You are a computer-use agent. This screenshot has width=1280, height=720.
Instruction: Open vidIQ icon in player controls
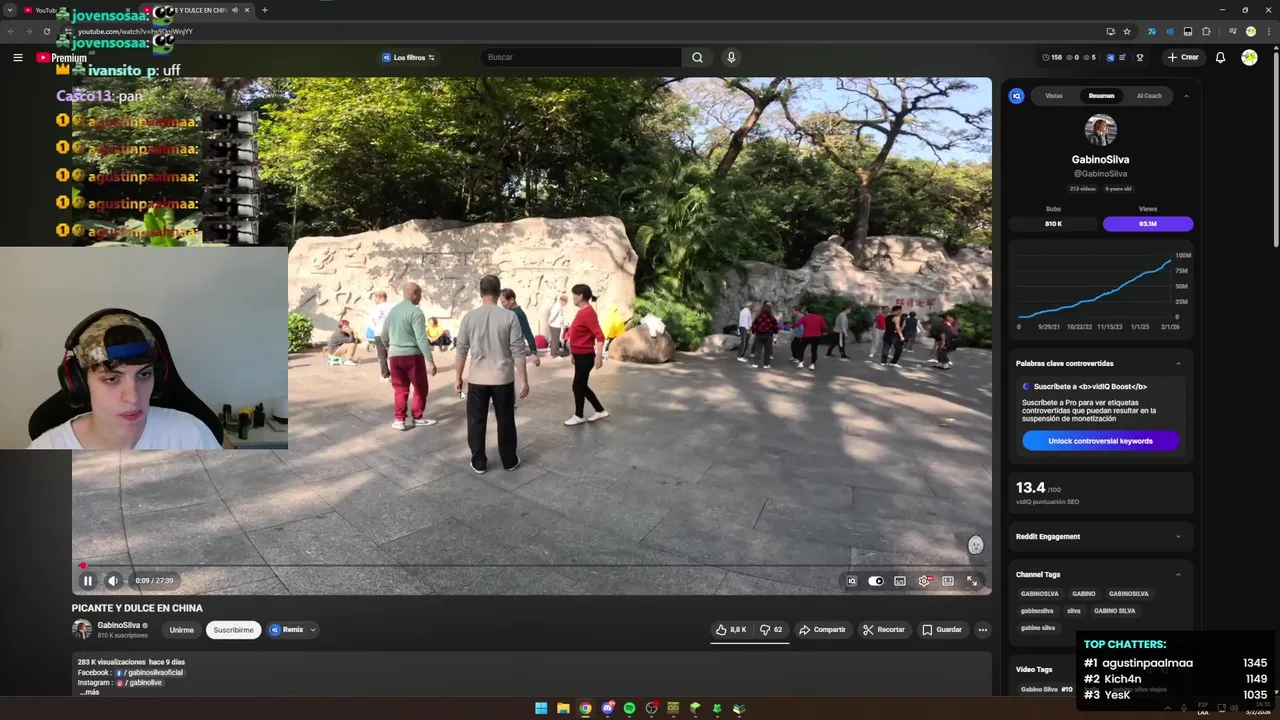tap(852, 581)
